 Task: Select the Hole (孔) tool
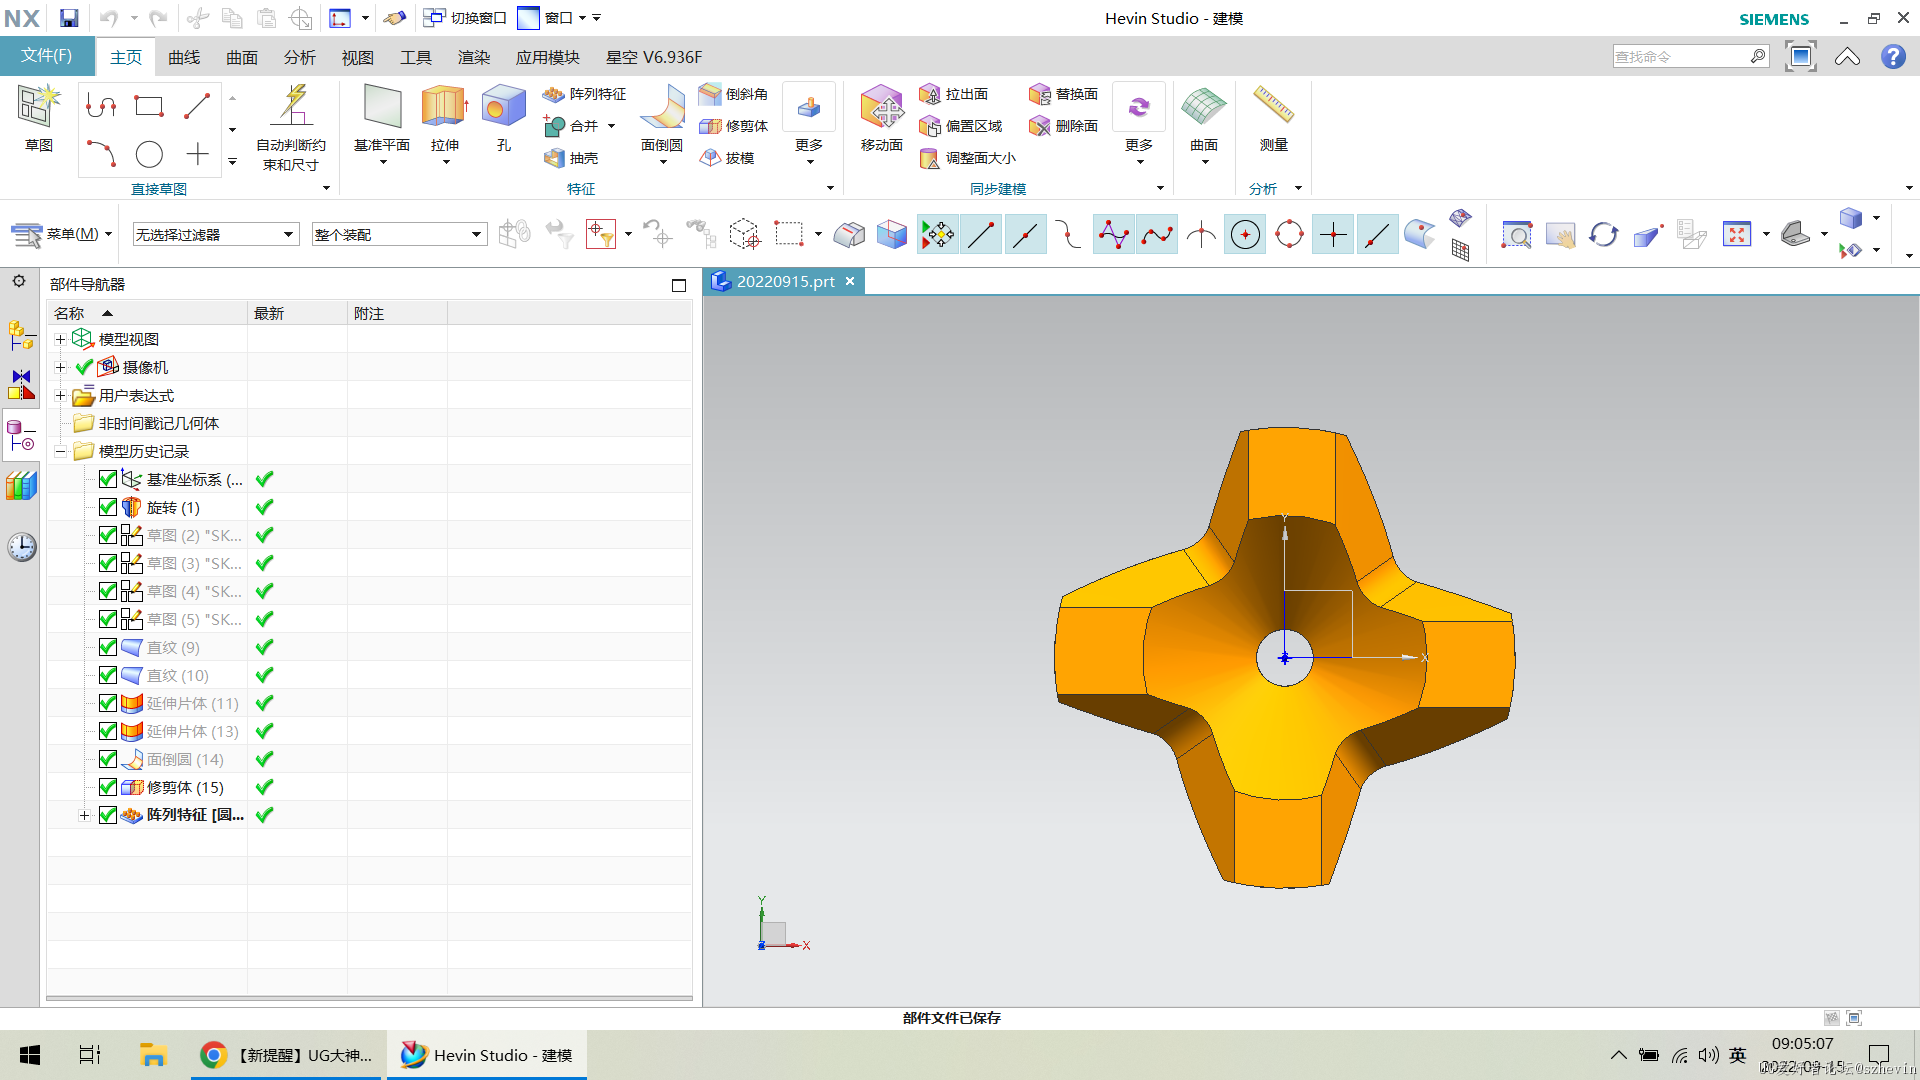coord(503,107)
